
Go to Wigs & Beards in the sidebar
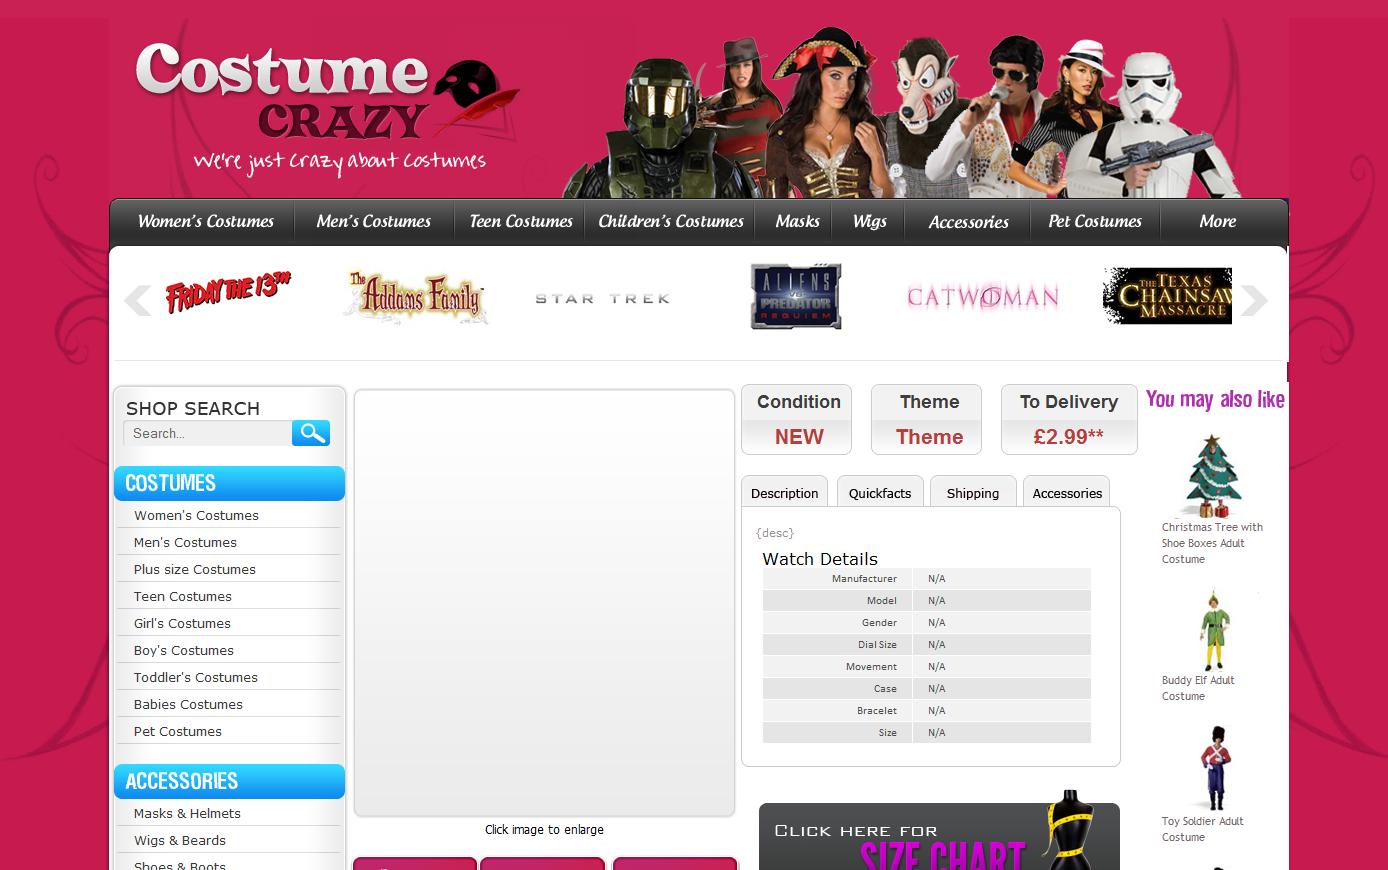tap(180, 840)
